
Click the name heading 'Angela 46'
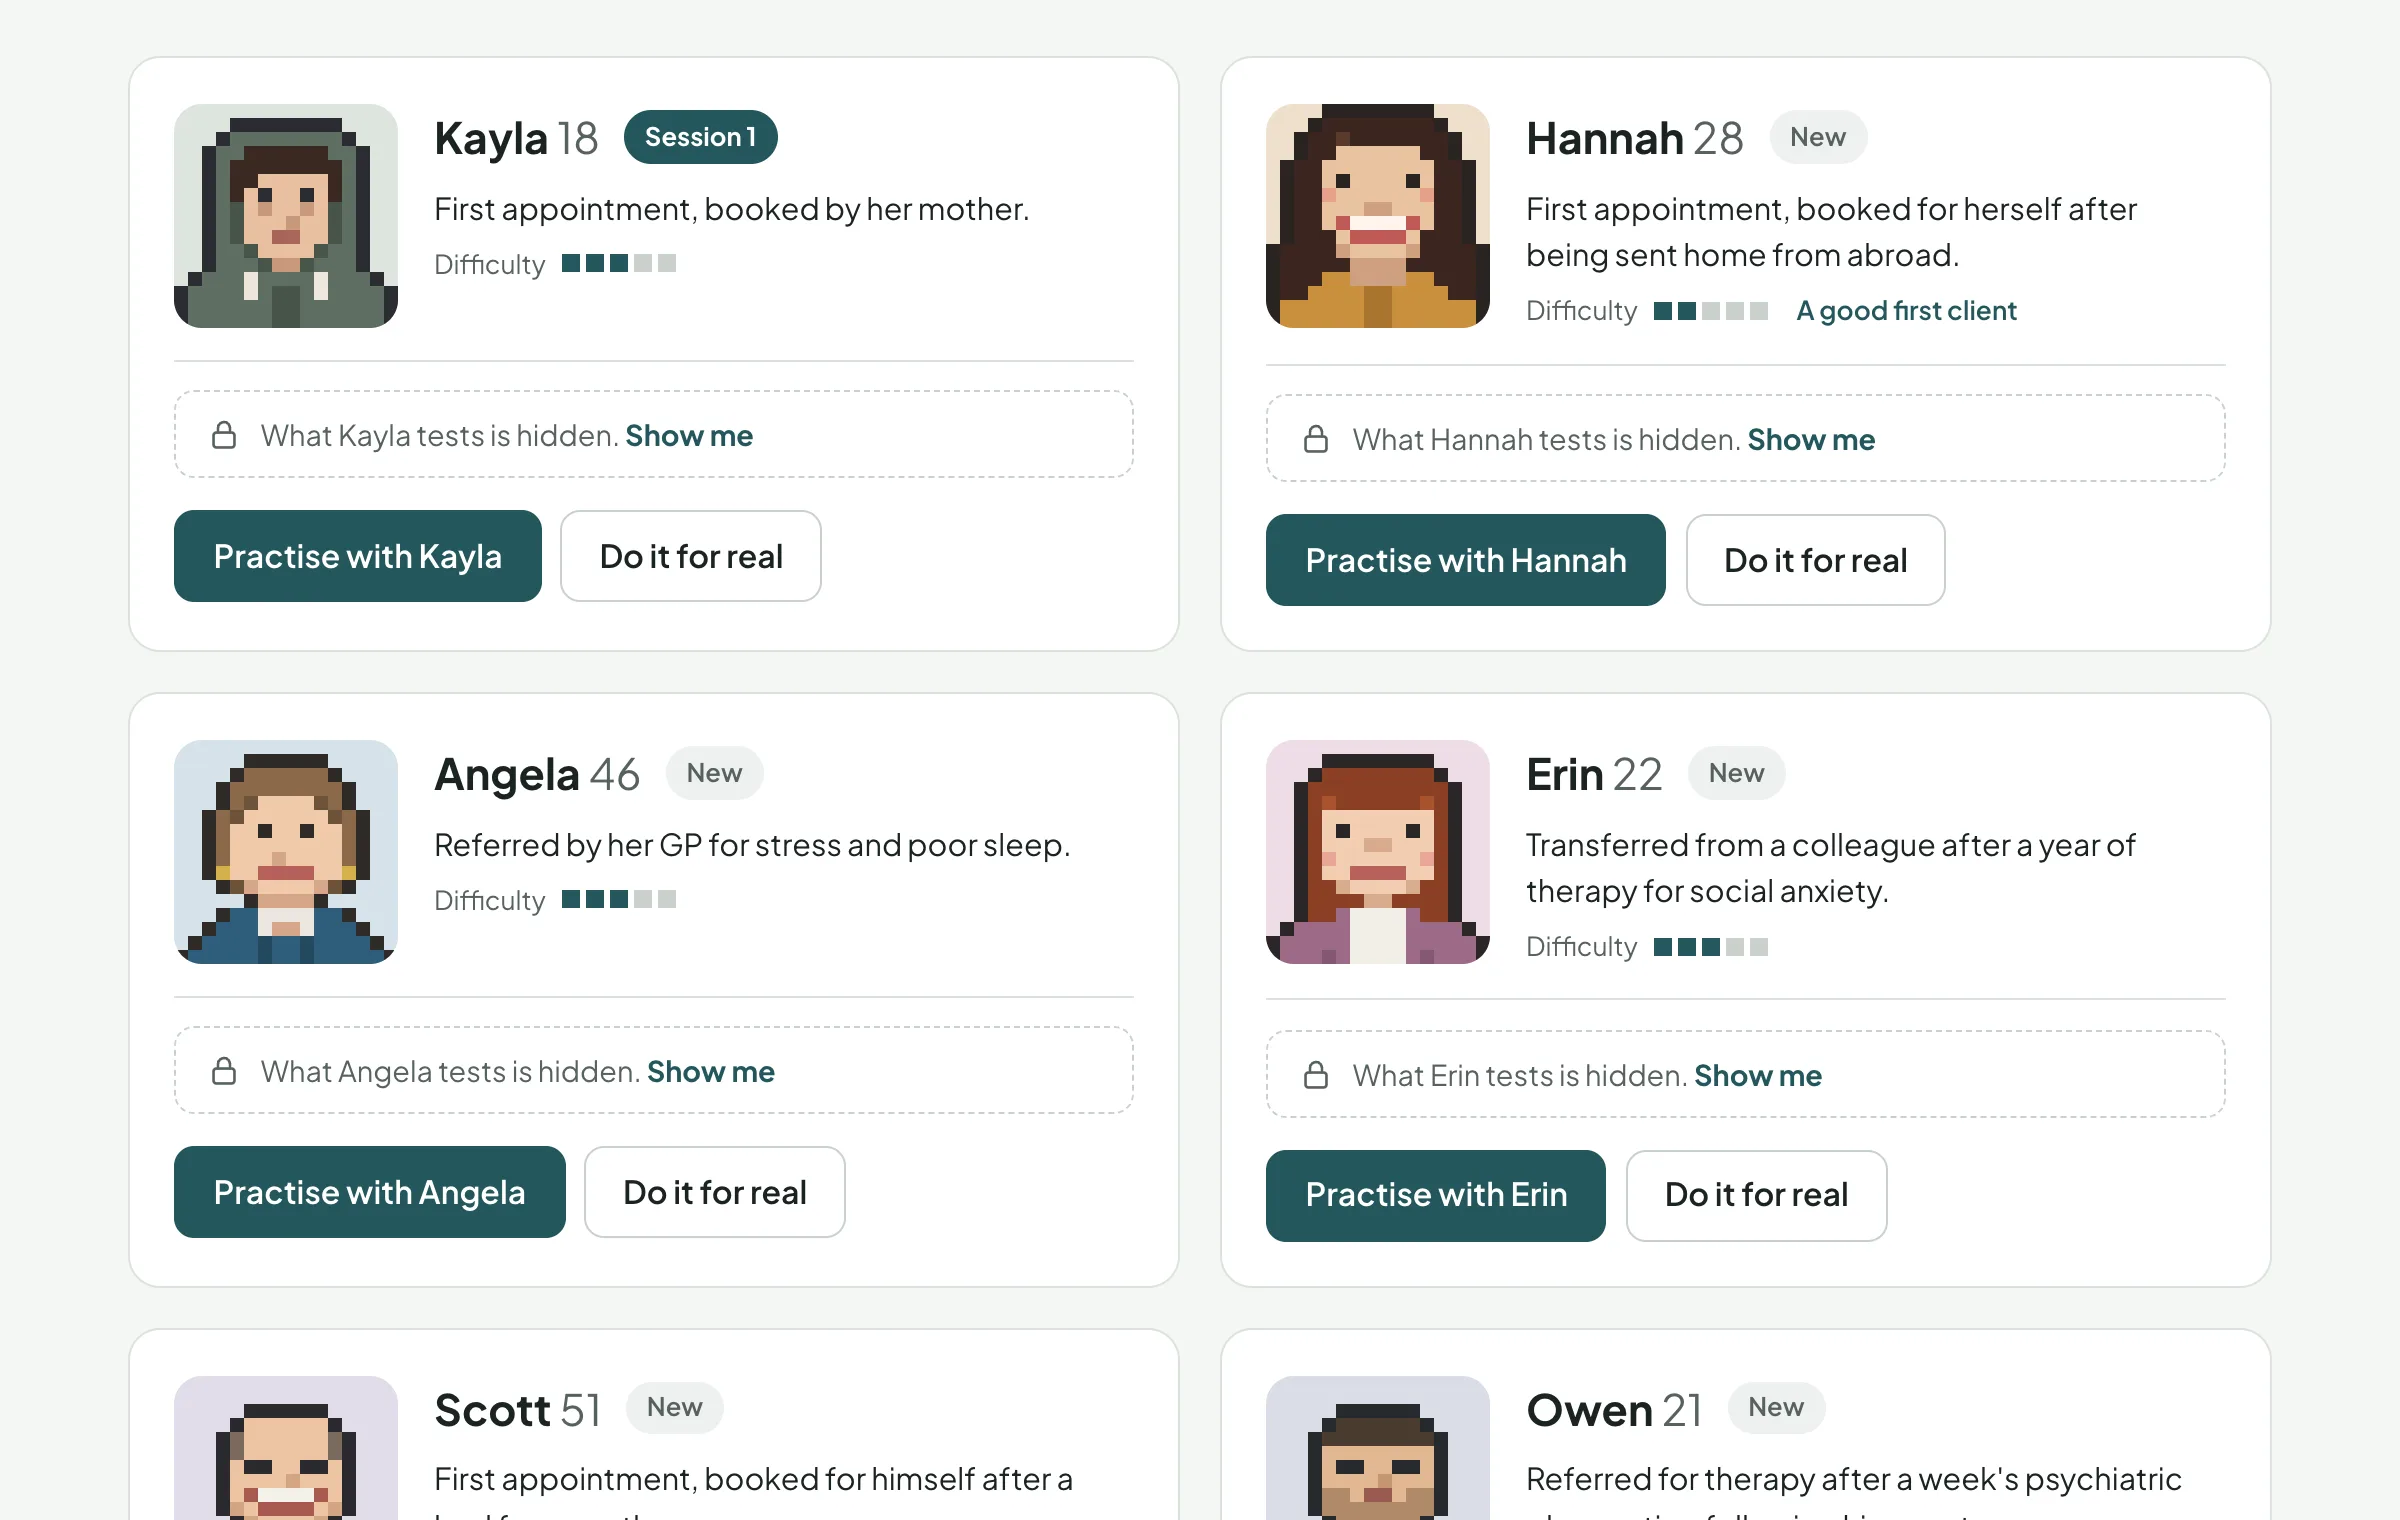coord(537,774)
